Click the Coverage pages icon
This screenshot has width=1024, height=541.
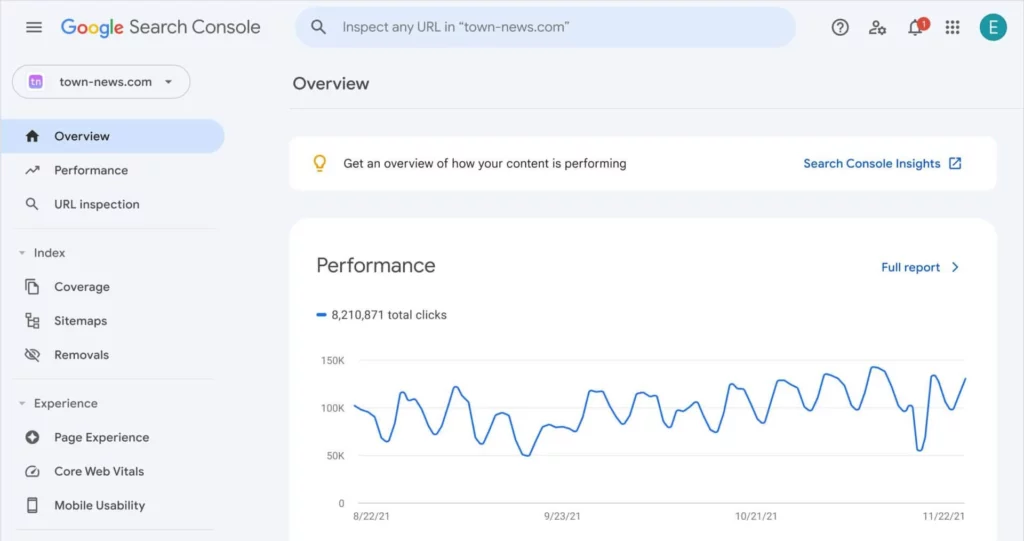(x=32, y=286)
